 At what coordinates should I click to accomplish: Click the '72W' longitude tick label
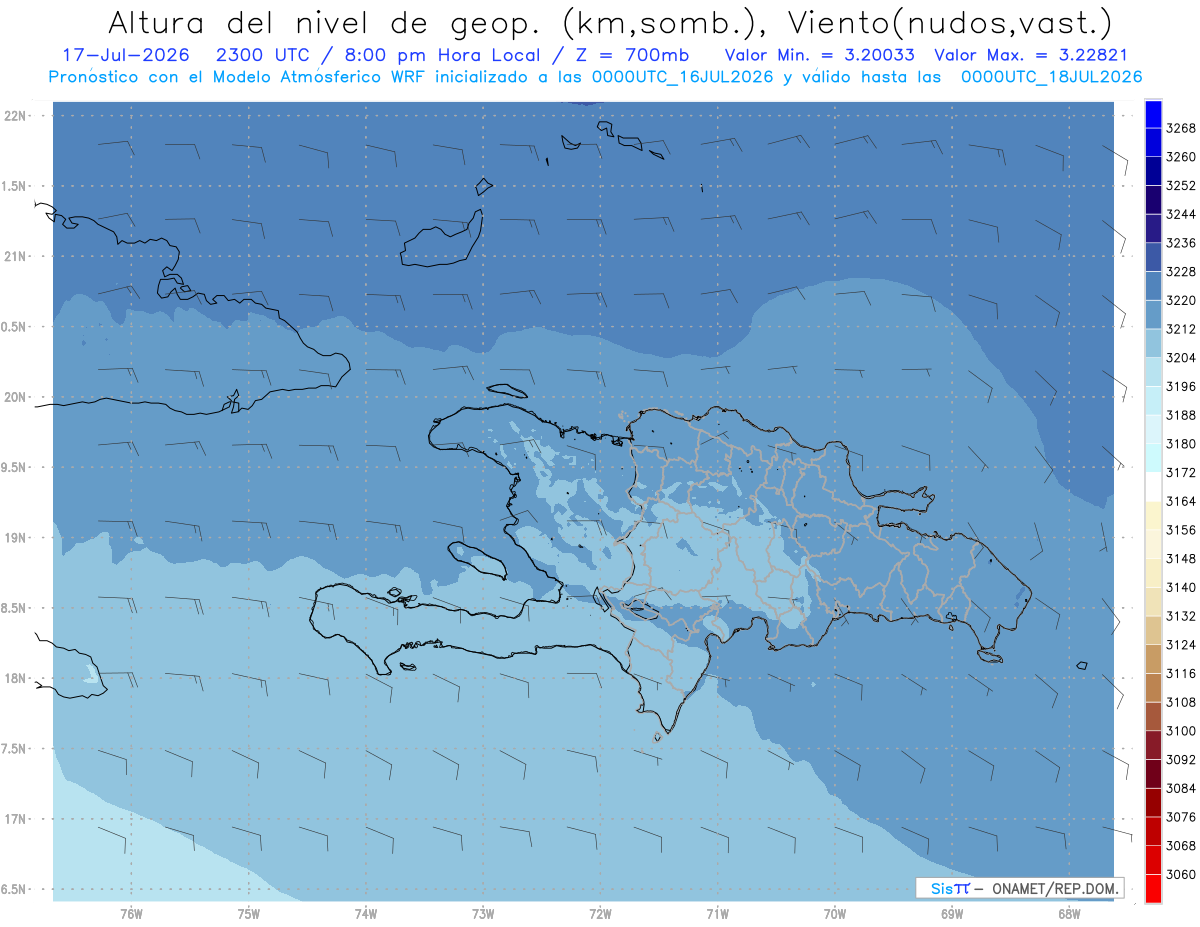click(x=600, y=913)
